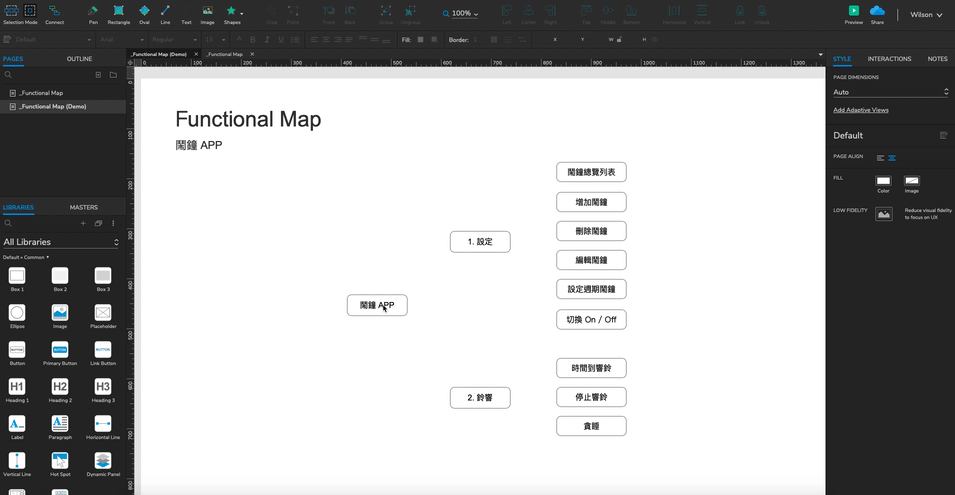Select the Hot Spot widget
This screenshot has height=495, width=955.
pos(60,465)
